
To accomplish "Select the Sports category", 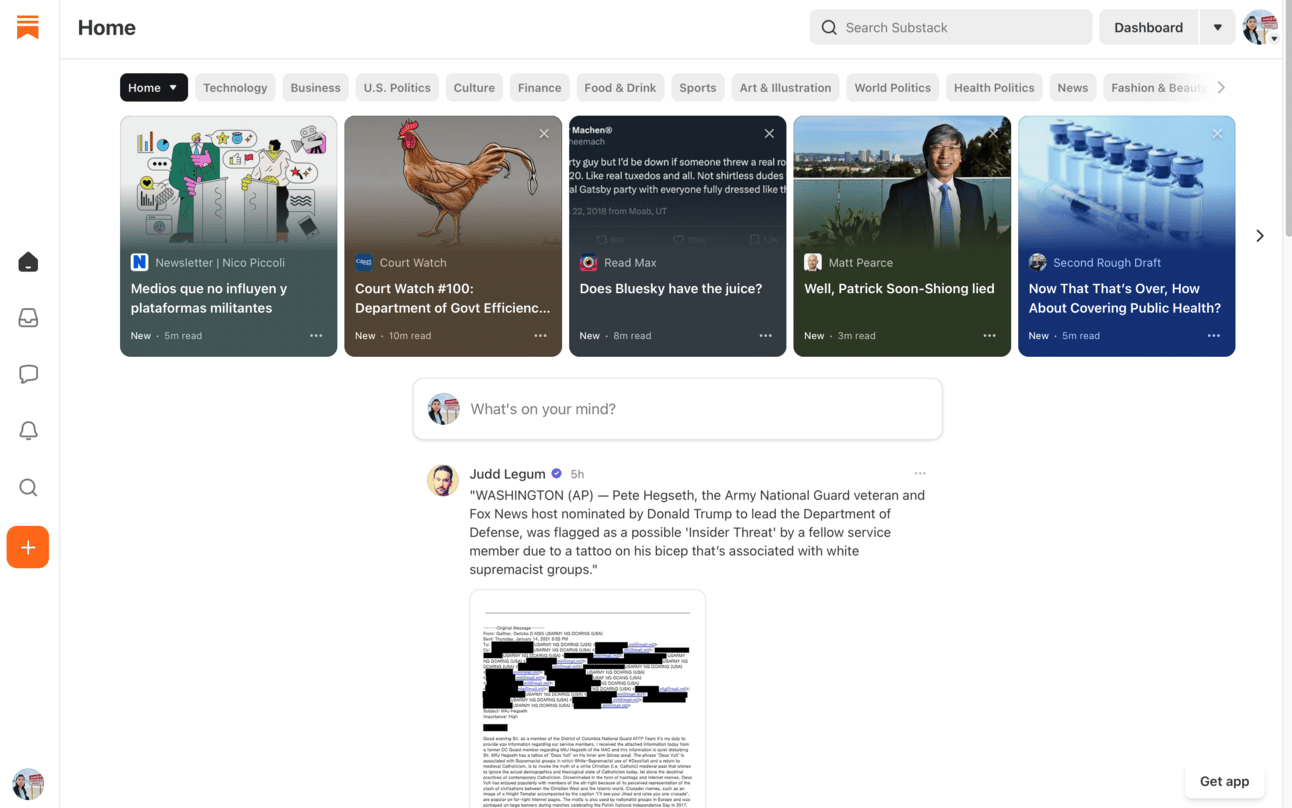I will click(x=697, y=88).
